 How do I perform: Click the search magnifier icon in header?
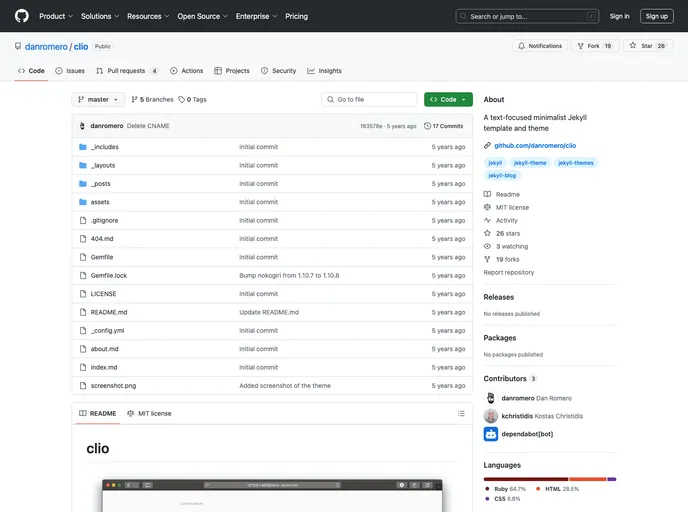pos(463,16)
